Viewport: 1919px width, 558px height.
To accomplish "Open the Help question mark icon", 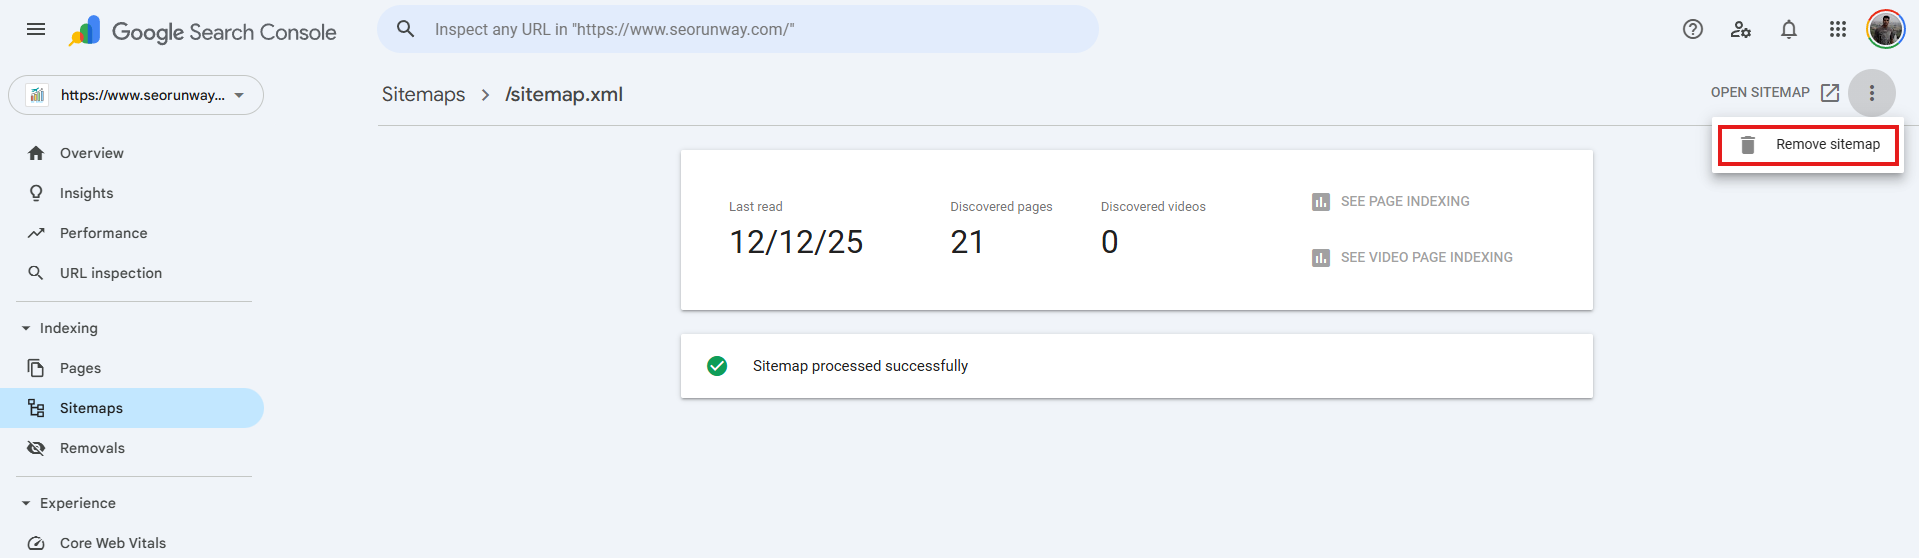I will (1693, 29).
